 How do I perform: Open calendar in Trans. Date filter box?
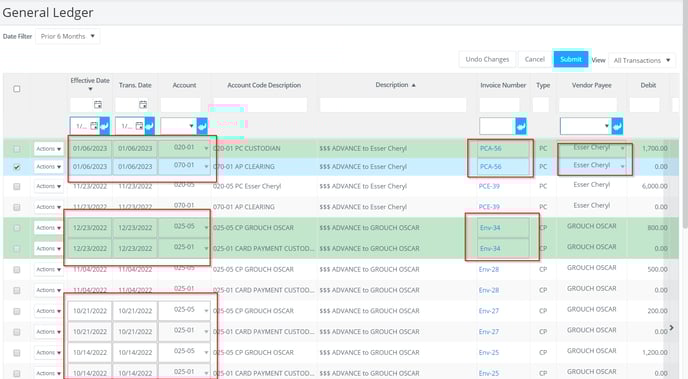click(x=143, y=104)
